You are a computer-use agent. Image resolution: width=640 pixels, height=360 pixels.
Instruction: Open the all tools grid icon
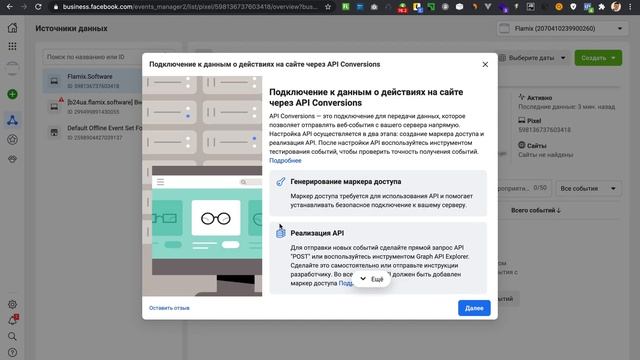[12, 46]
